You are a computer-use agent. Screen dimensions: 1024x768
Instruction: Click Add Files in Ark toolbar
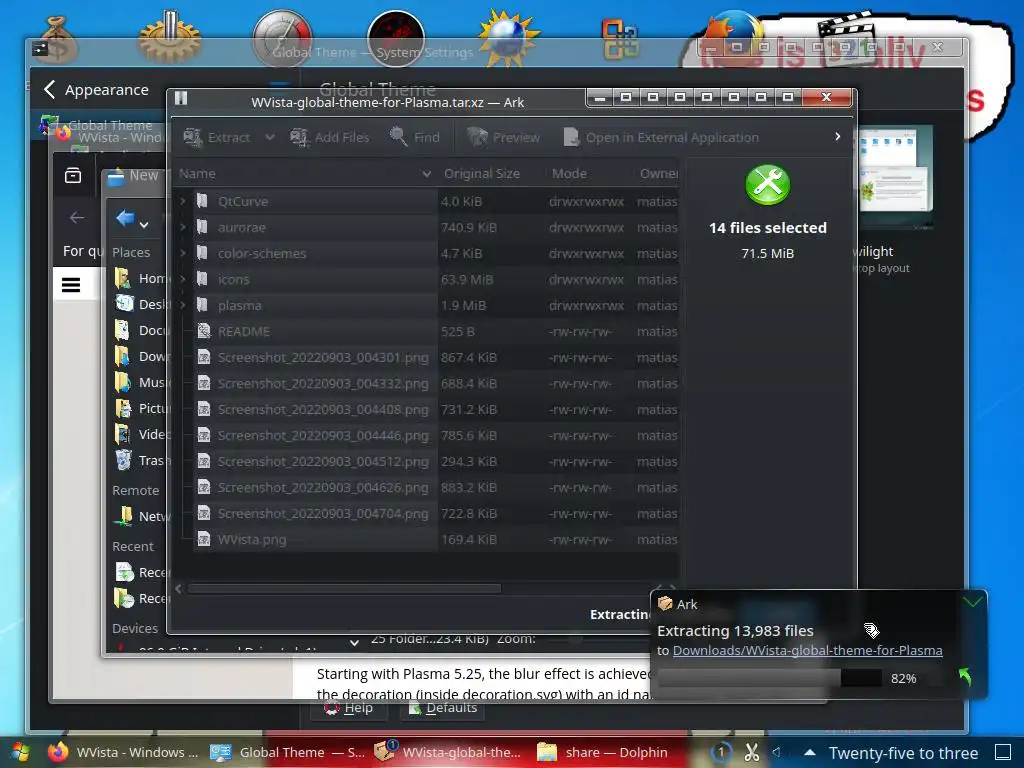pos(330,137)
